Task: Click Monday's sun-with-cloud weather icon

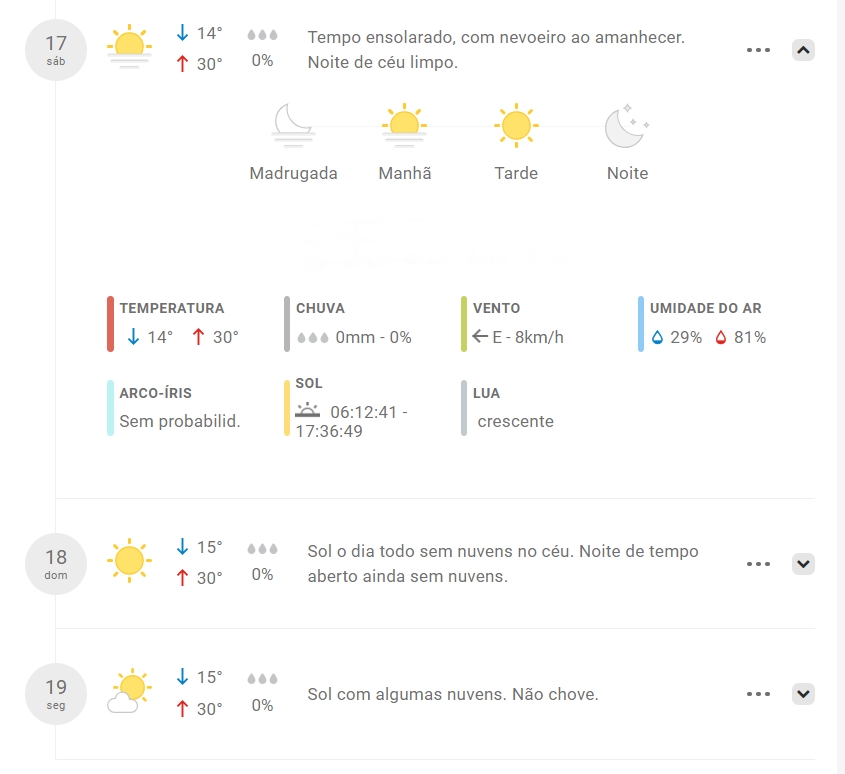Action: click(129, 692)
